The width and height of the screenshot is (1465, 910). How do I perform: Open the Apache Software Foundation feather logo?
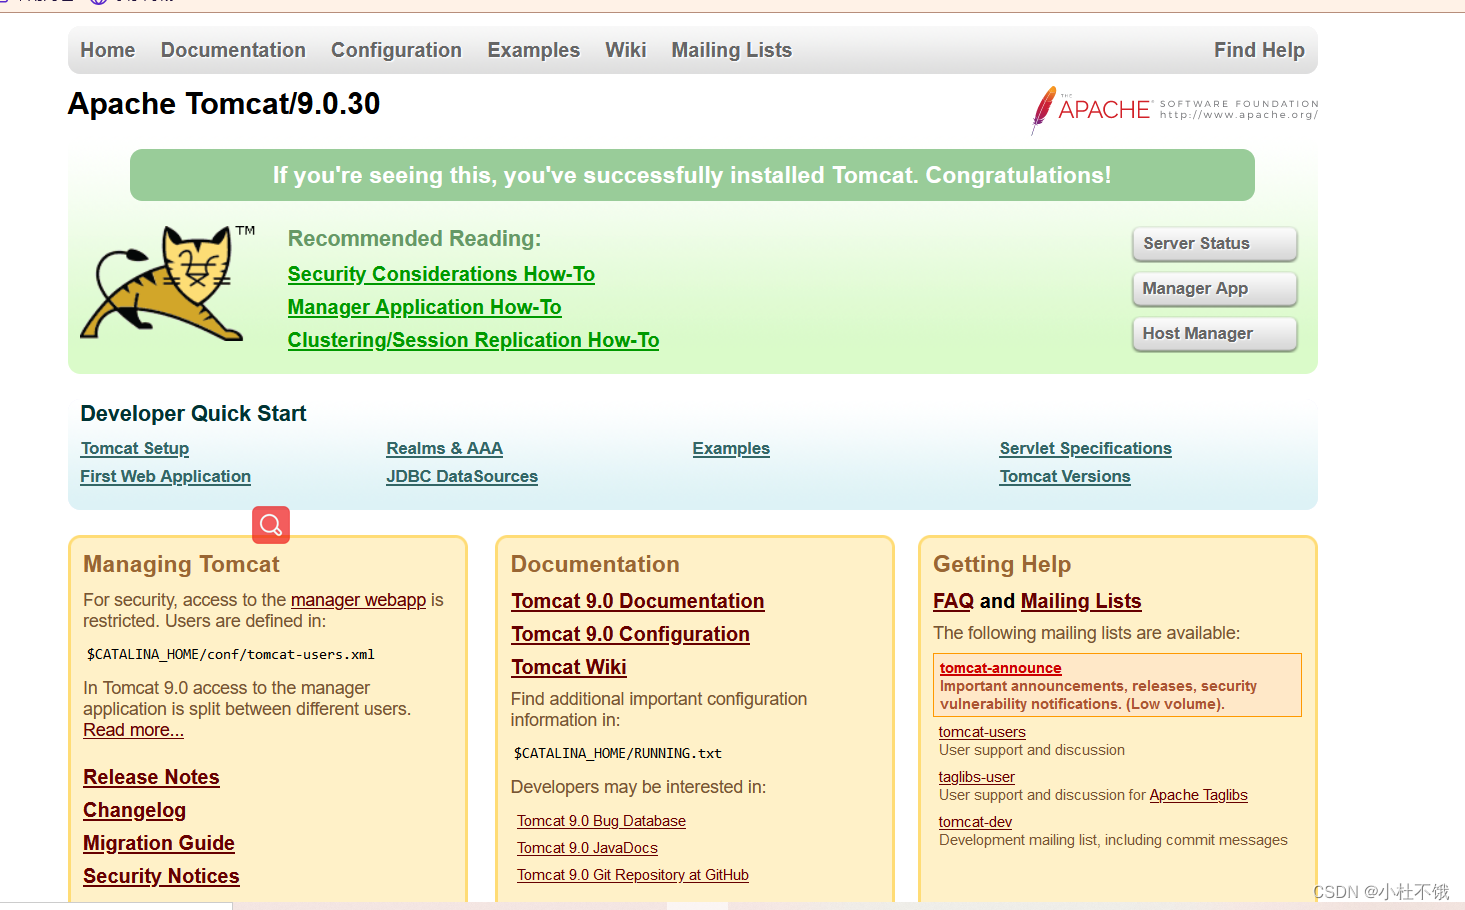tap(1174, 109)
